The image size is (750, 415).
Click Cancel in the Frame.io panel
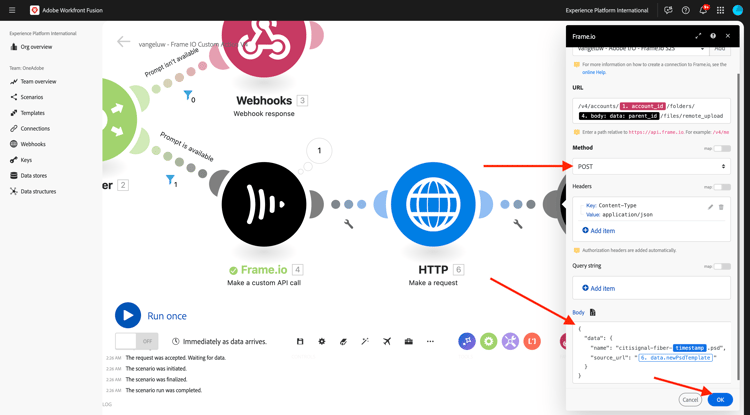click(690, 400)
